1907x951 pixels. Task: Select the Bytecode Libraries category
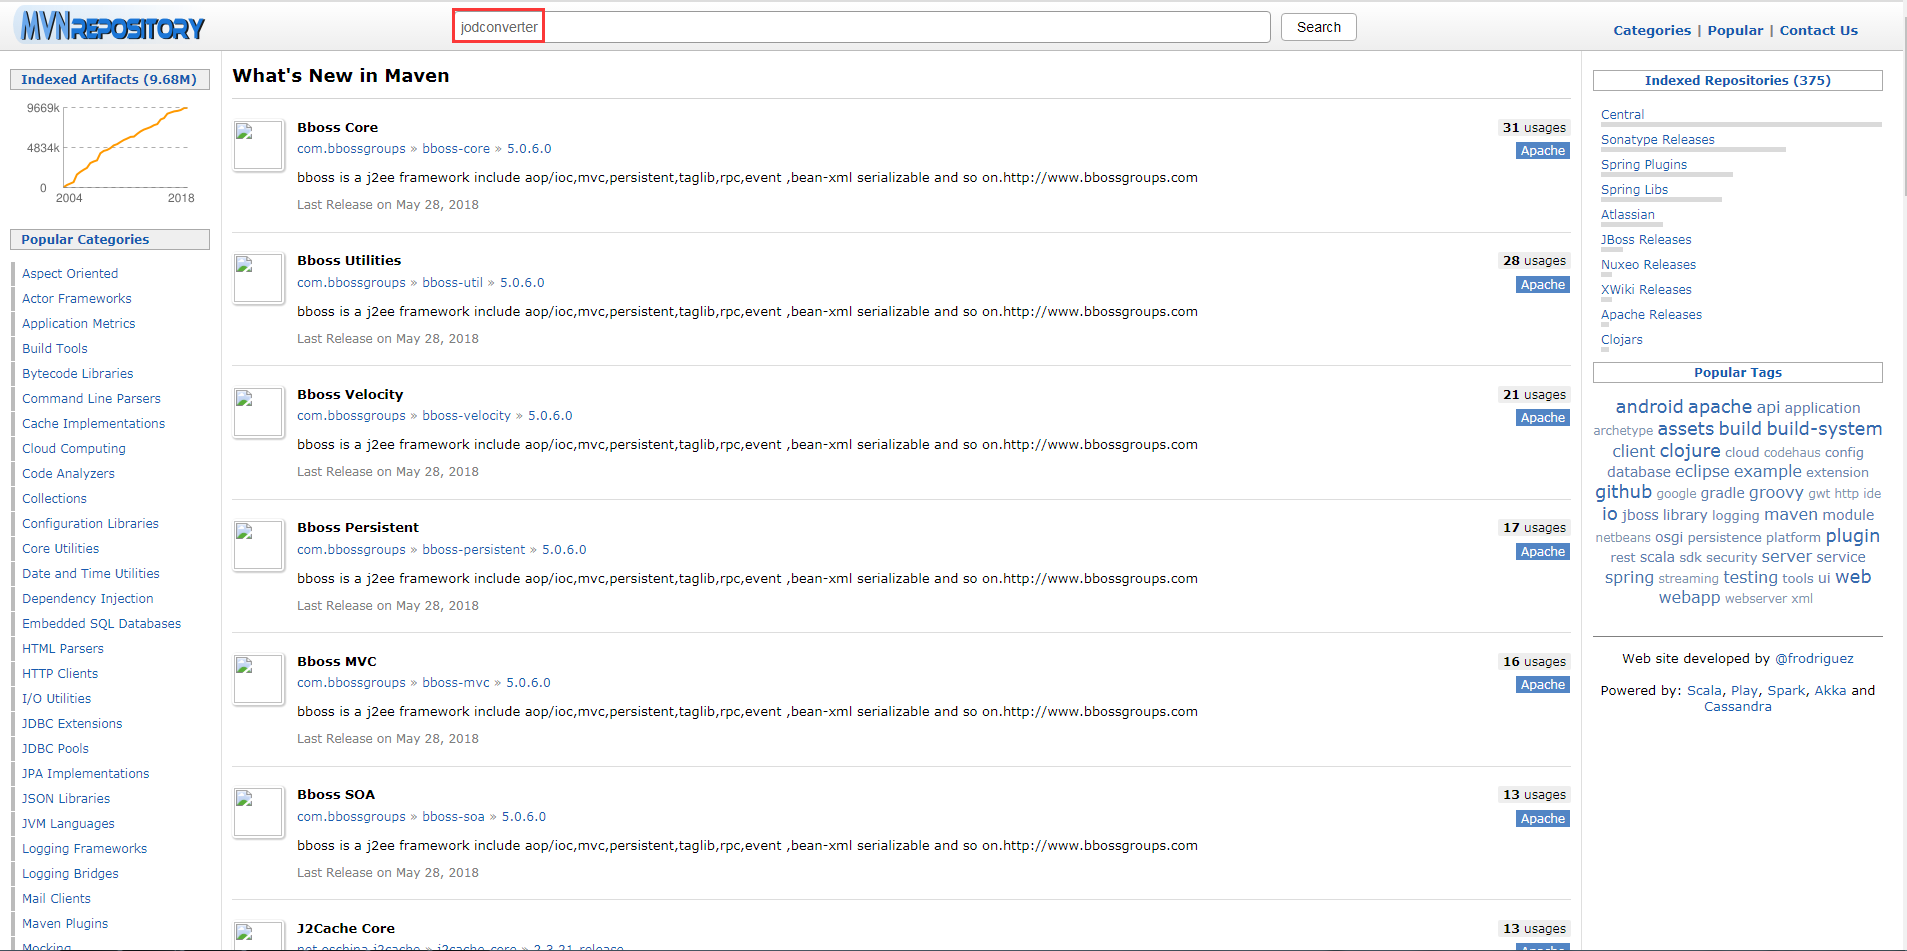coord(78,373)
